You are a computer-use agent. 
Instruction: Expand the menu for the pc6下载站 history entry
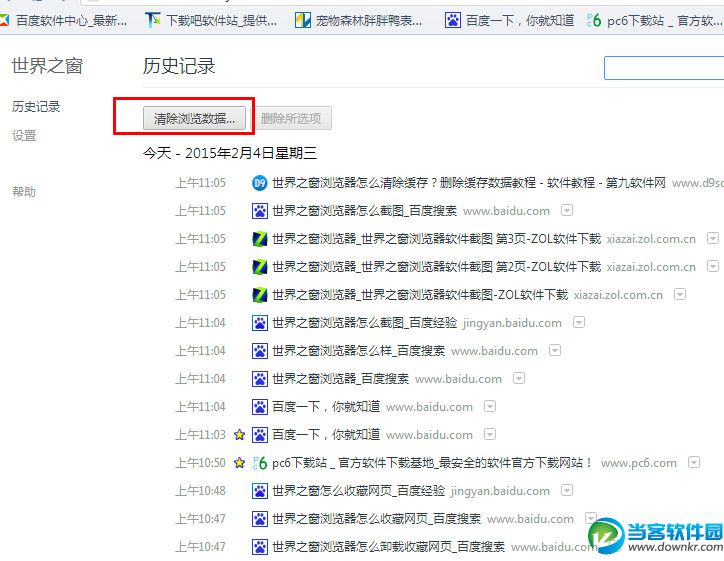694,462
